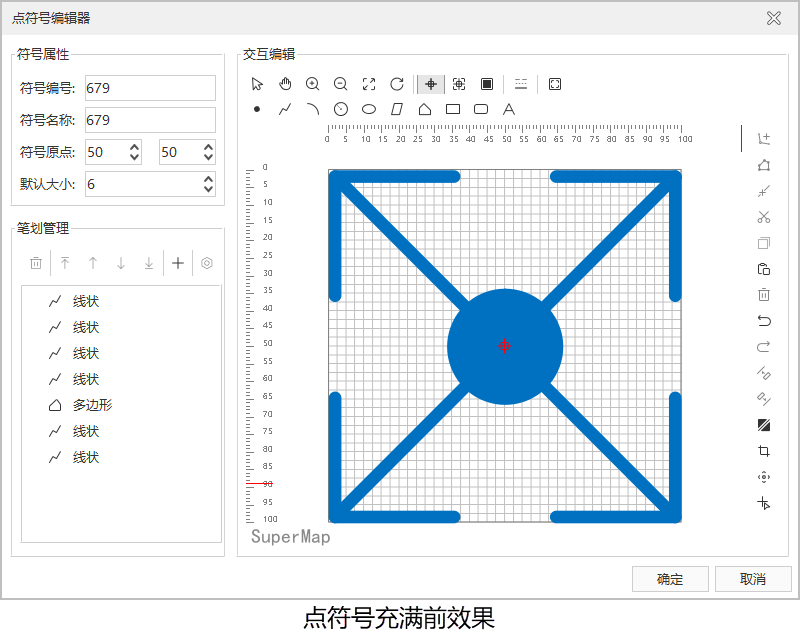This screenshot has width=800, height=640.
Task: Select the point drawing tool
Action: (x=257, y=109)
